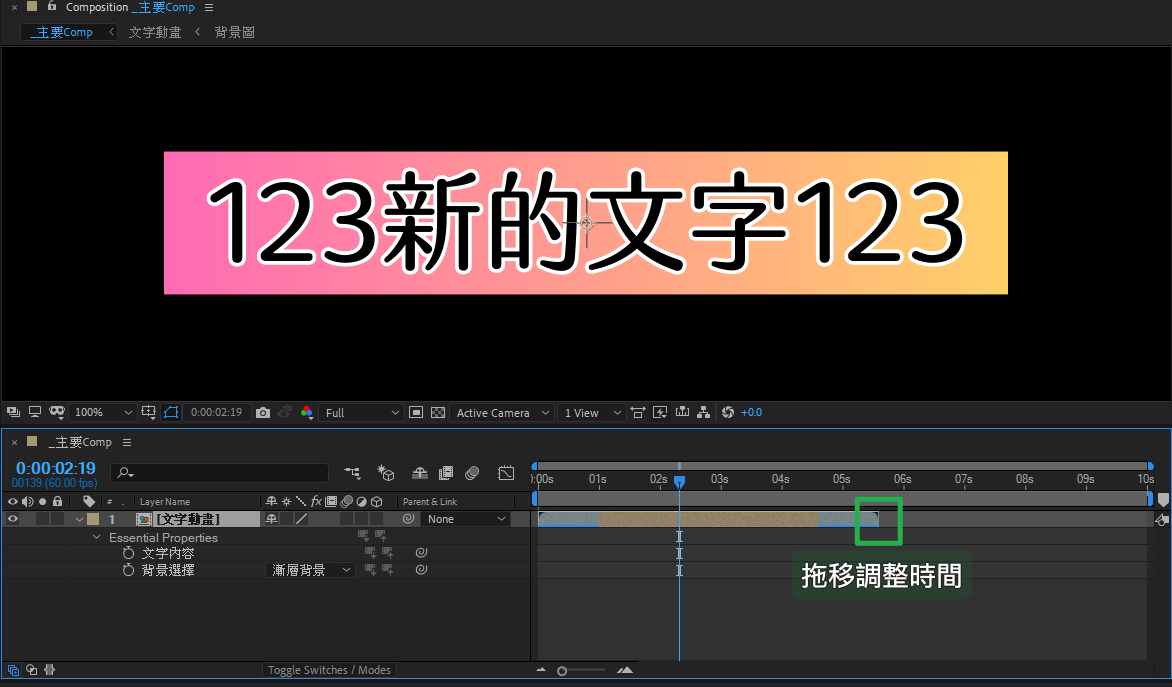Open the Graph Editor in the timeline

(x=507, y=473)
